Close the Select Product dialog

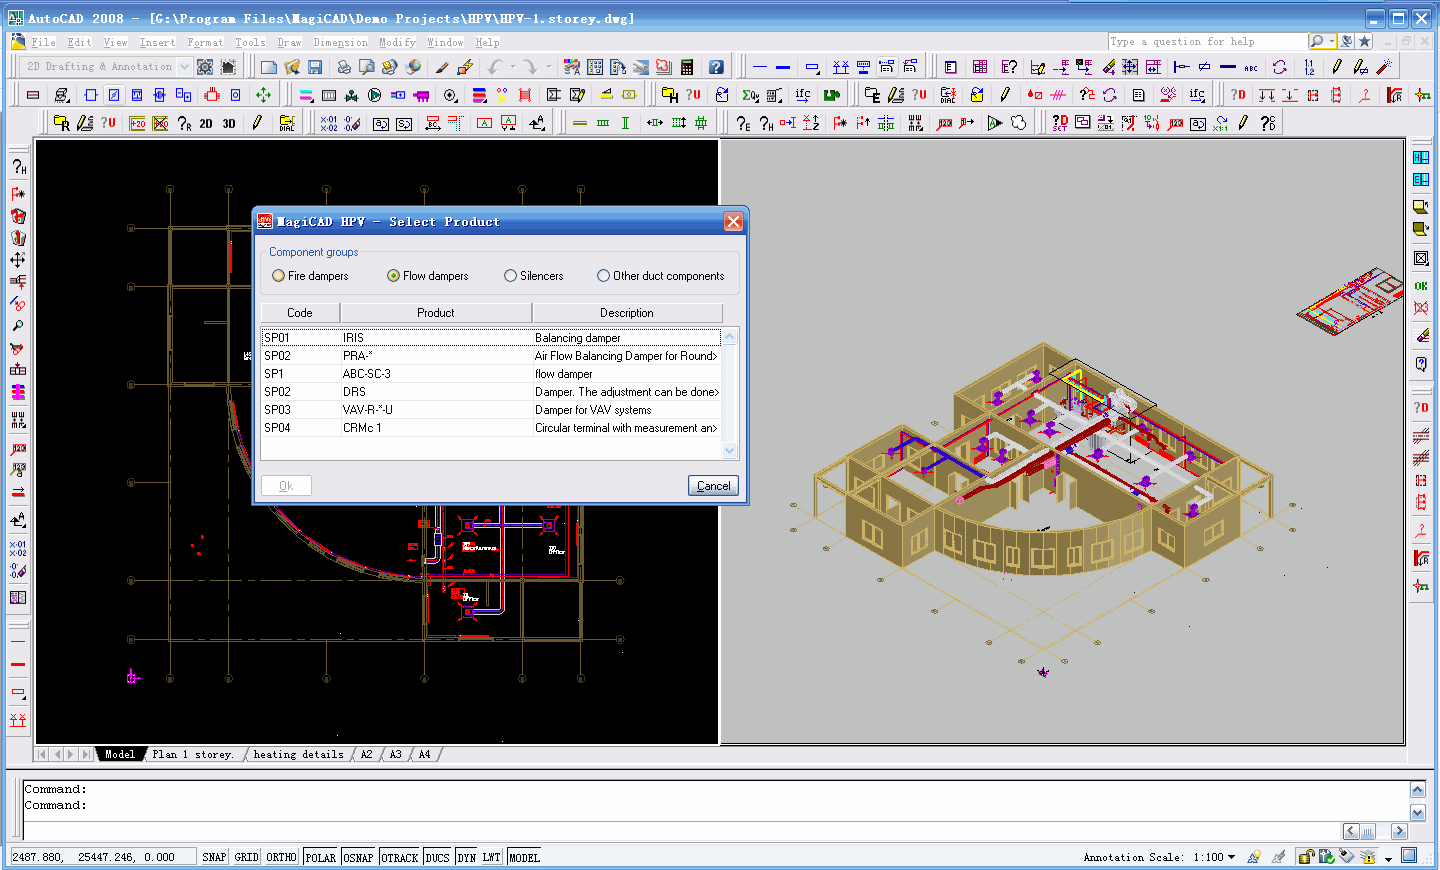coord(733,221)
